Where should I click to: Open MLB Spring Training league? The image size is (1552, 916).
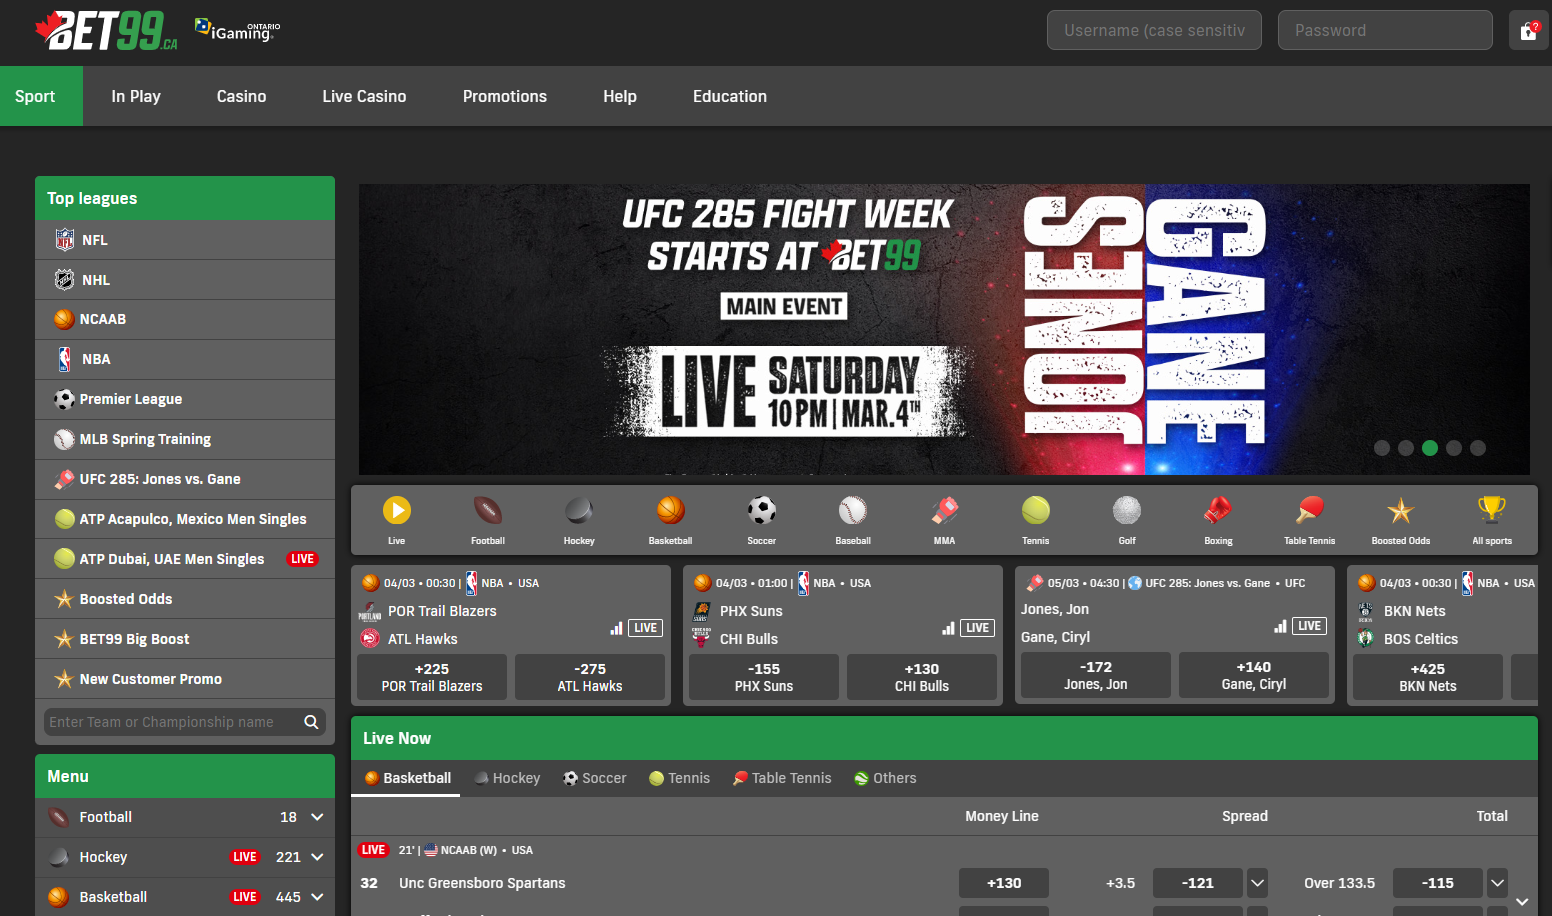(185, 440)
